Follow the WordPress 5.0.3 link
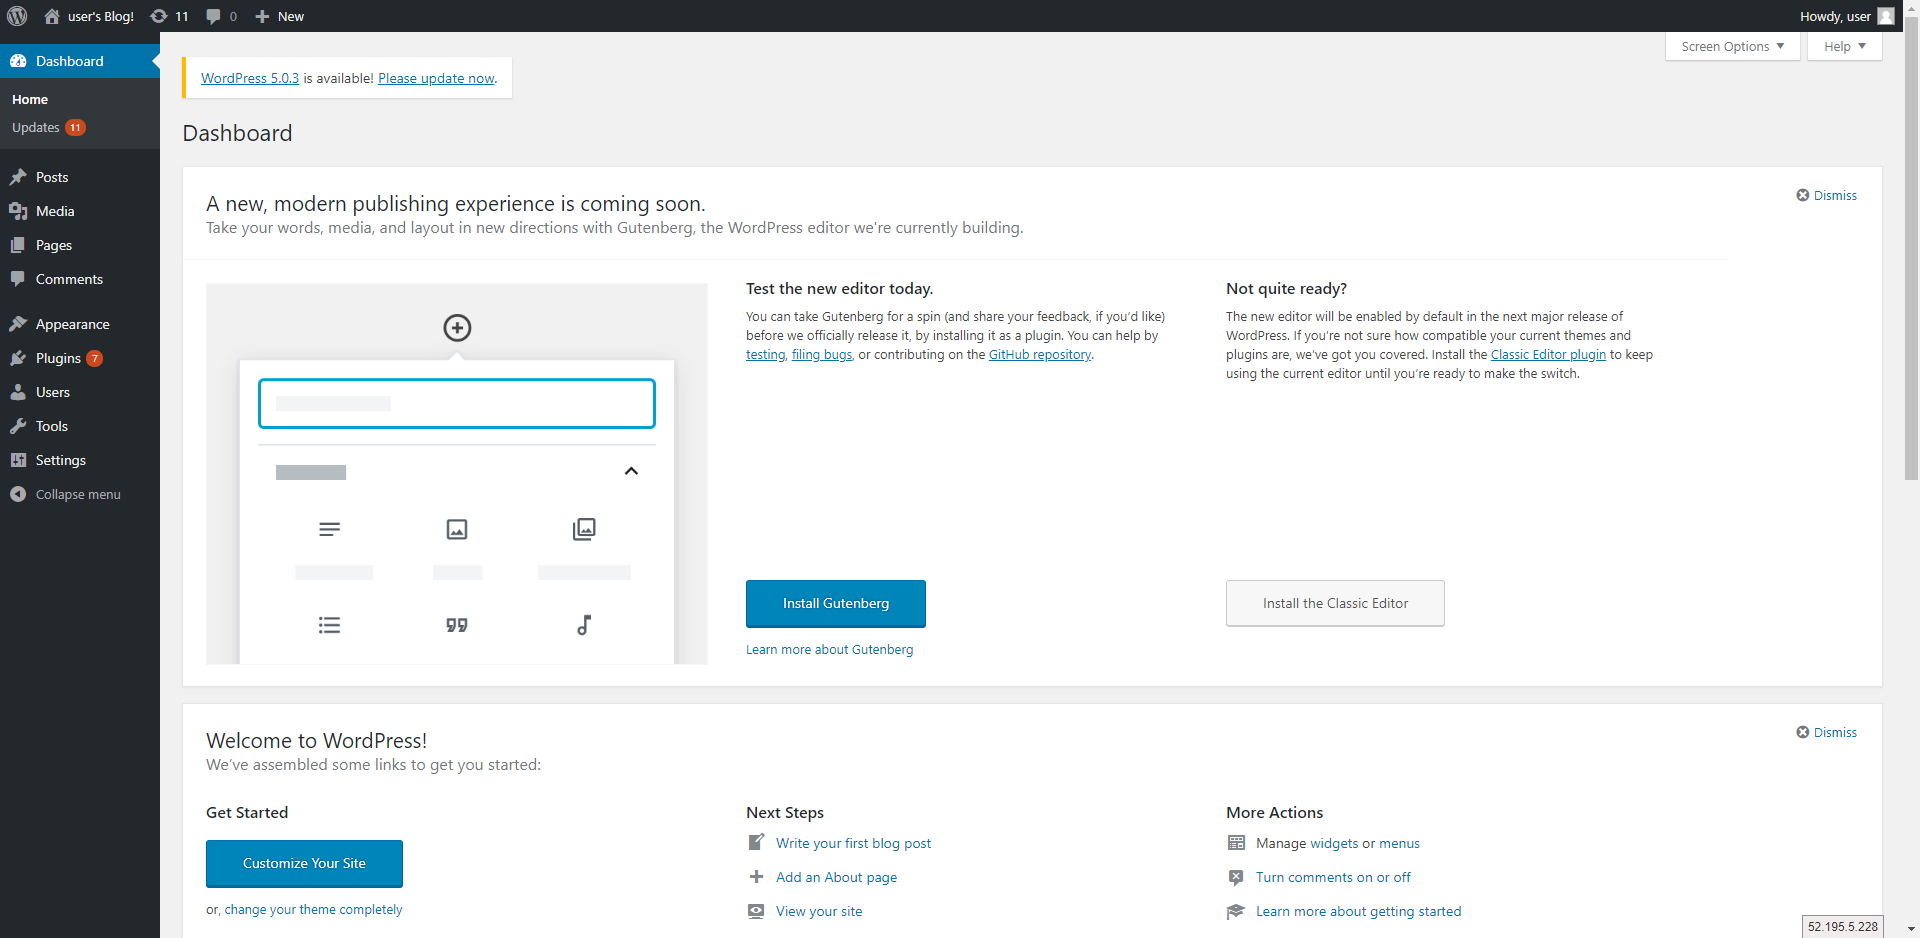Viewport: 1920px width, 938px height. [x=250, y=78]
